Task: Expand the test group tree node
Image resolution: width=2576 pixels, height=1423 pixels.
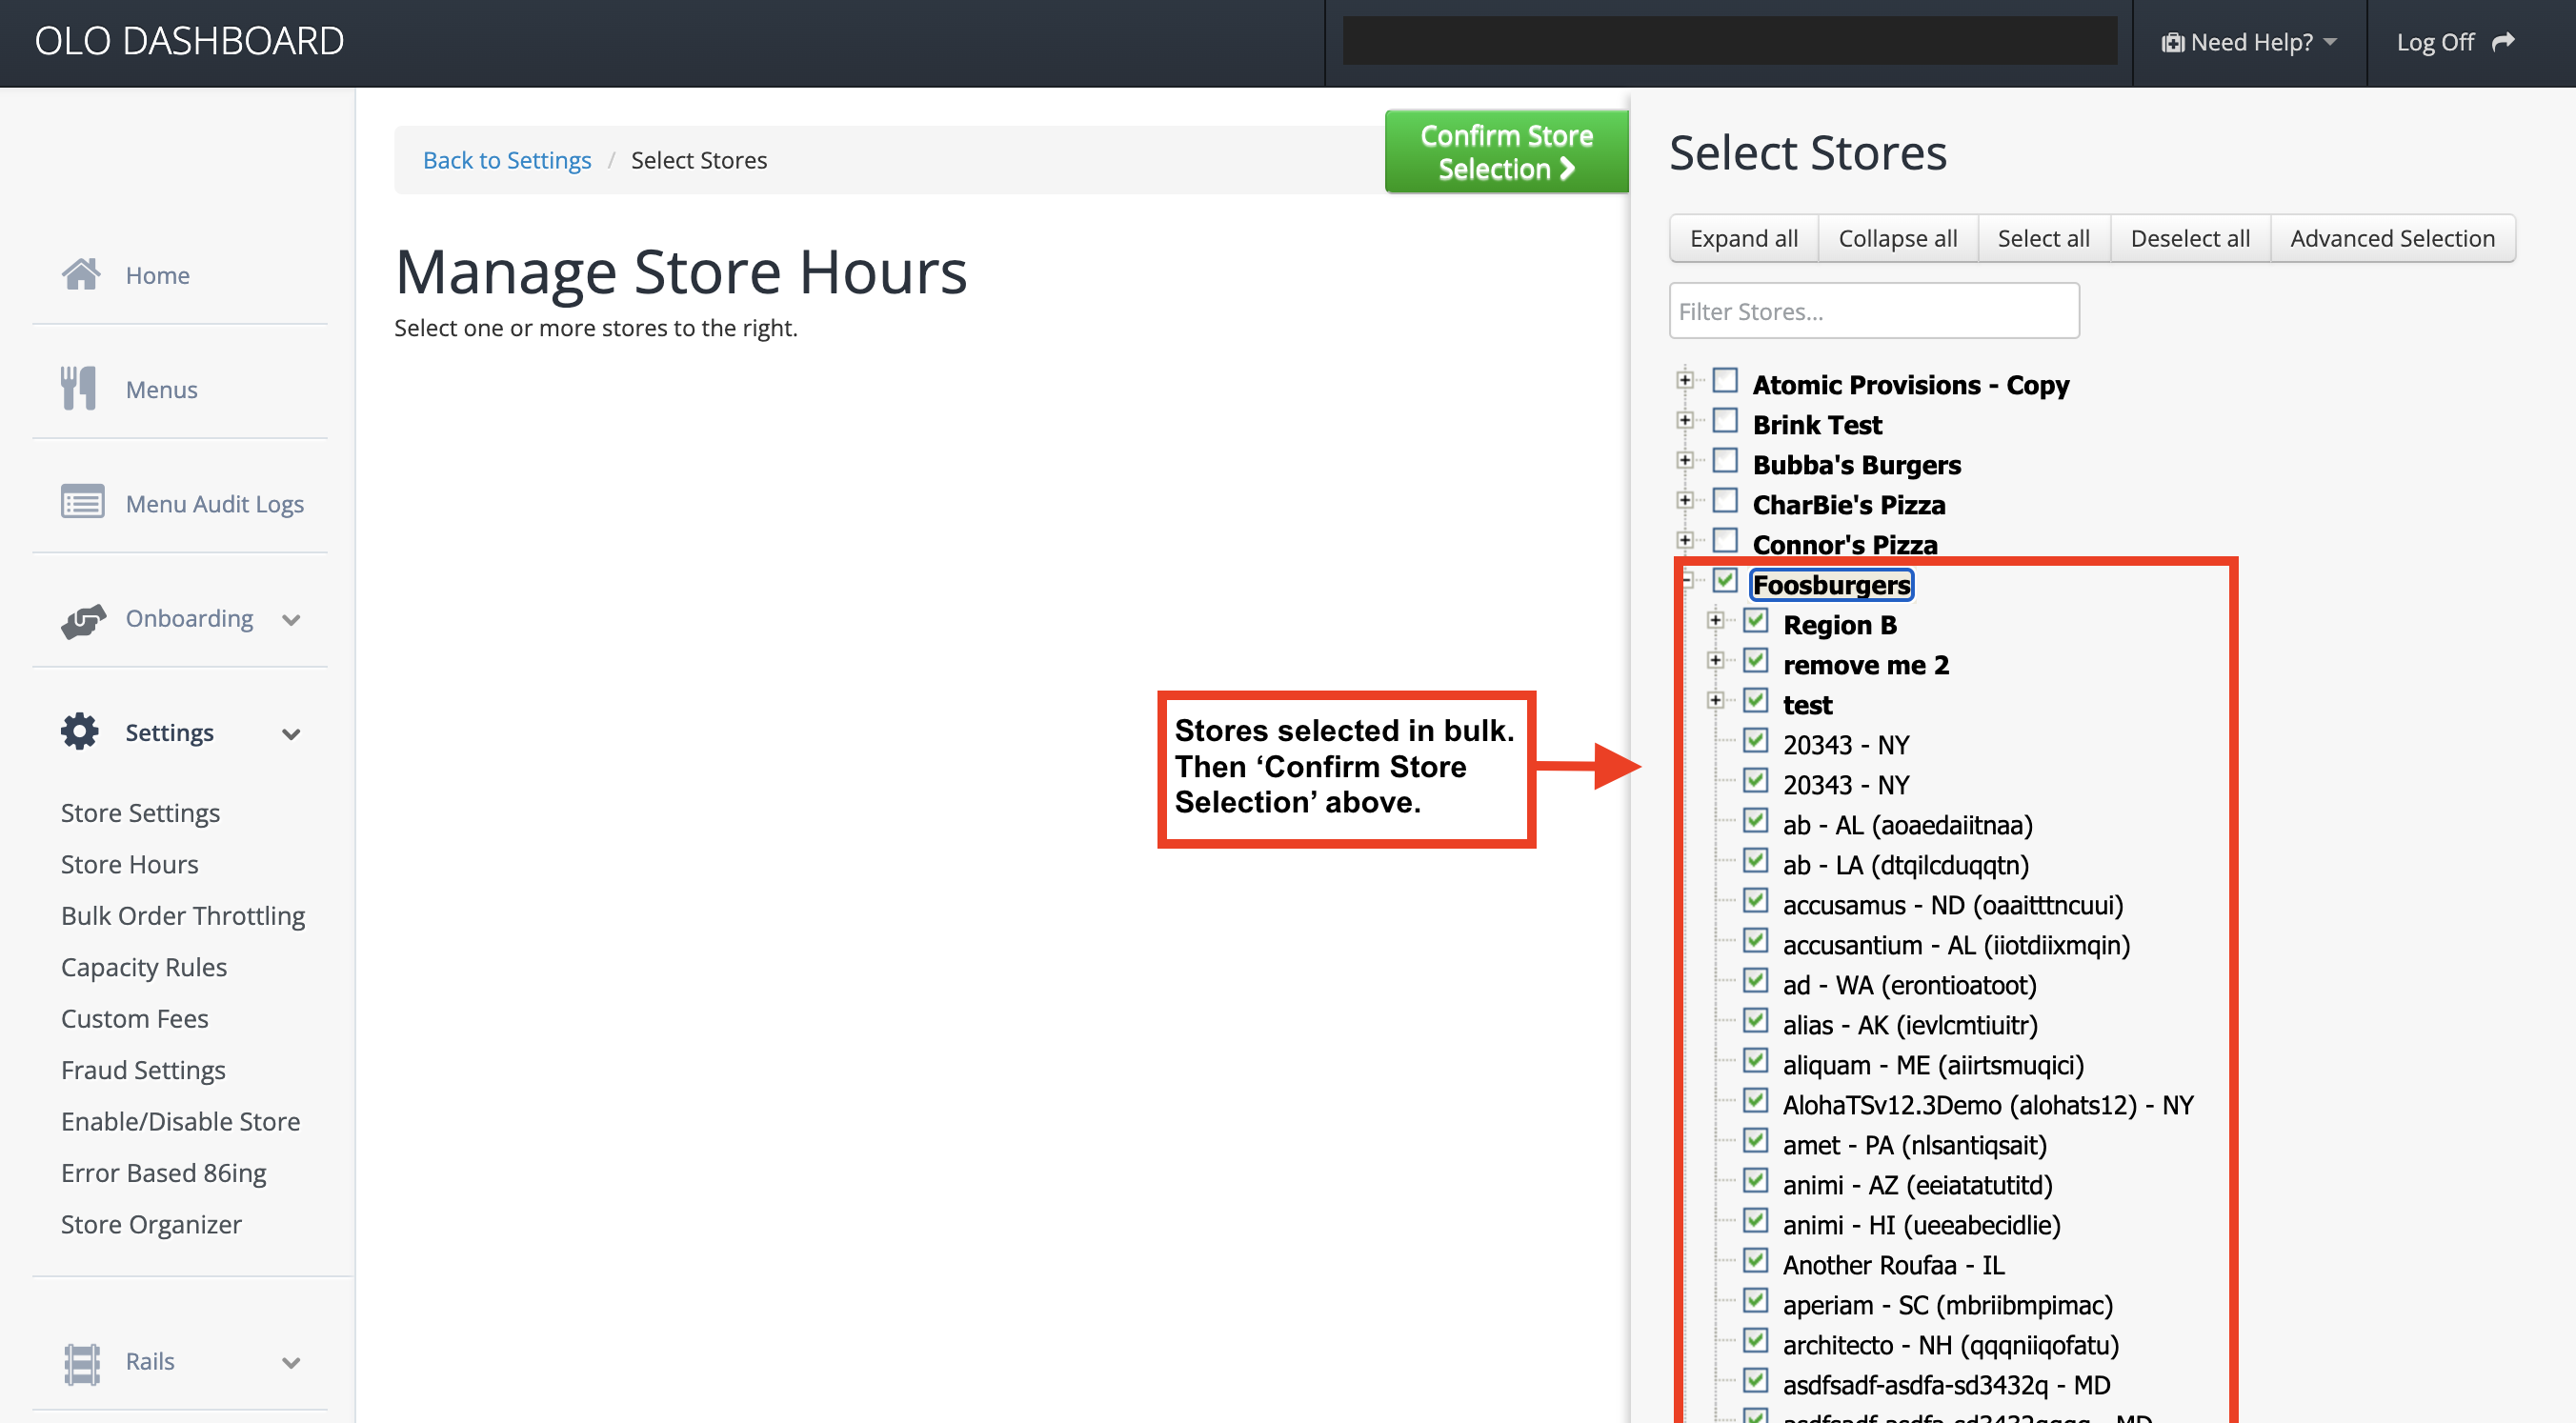Action: click(x=1715, y=700)
